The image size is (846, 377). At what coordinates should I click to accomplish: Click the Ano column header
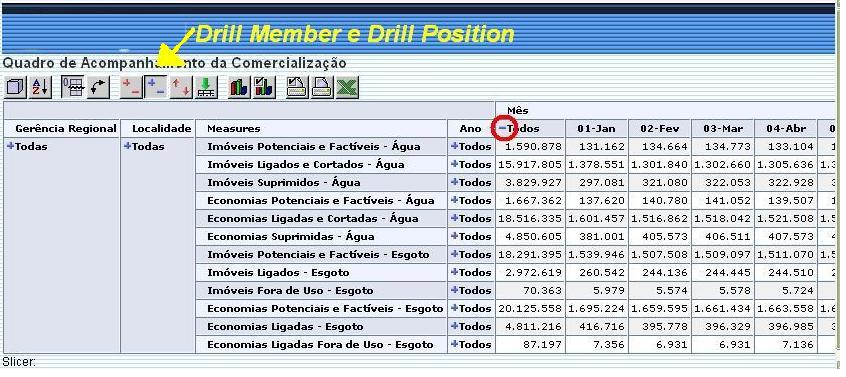coord(472,128)
